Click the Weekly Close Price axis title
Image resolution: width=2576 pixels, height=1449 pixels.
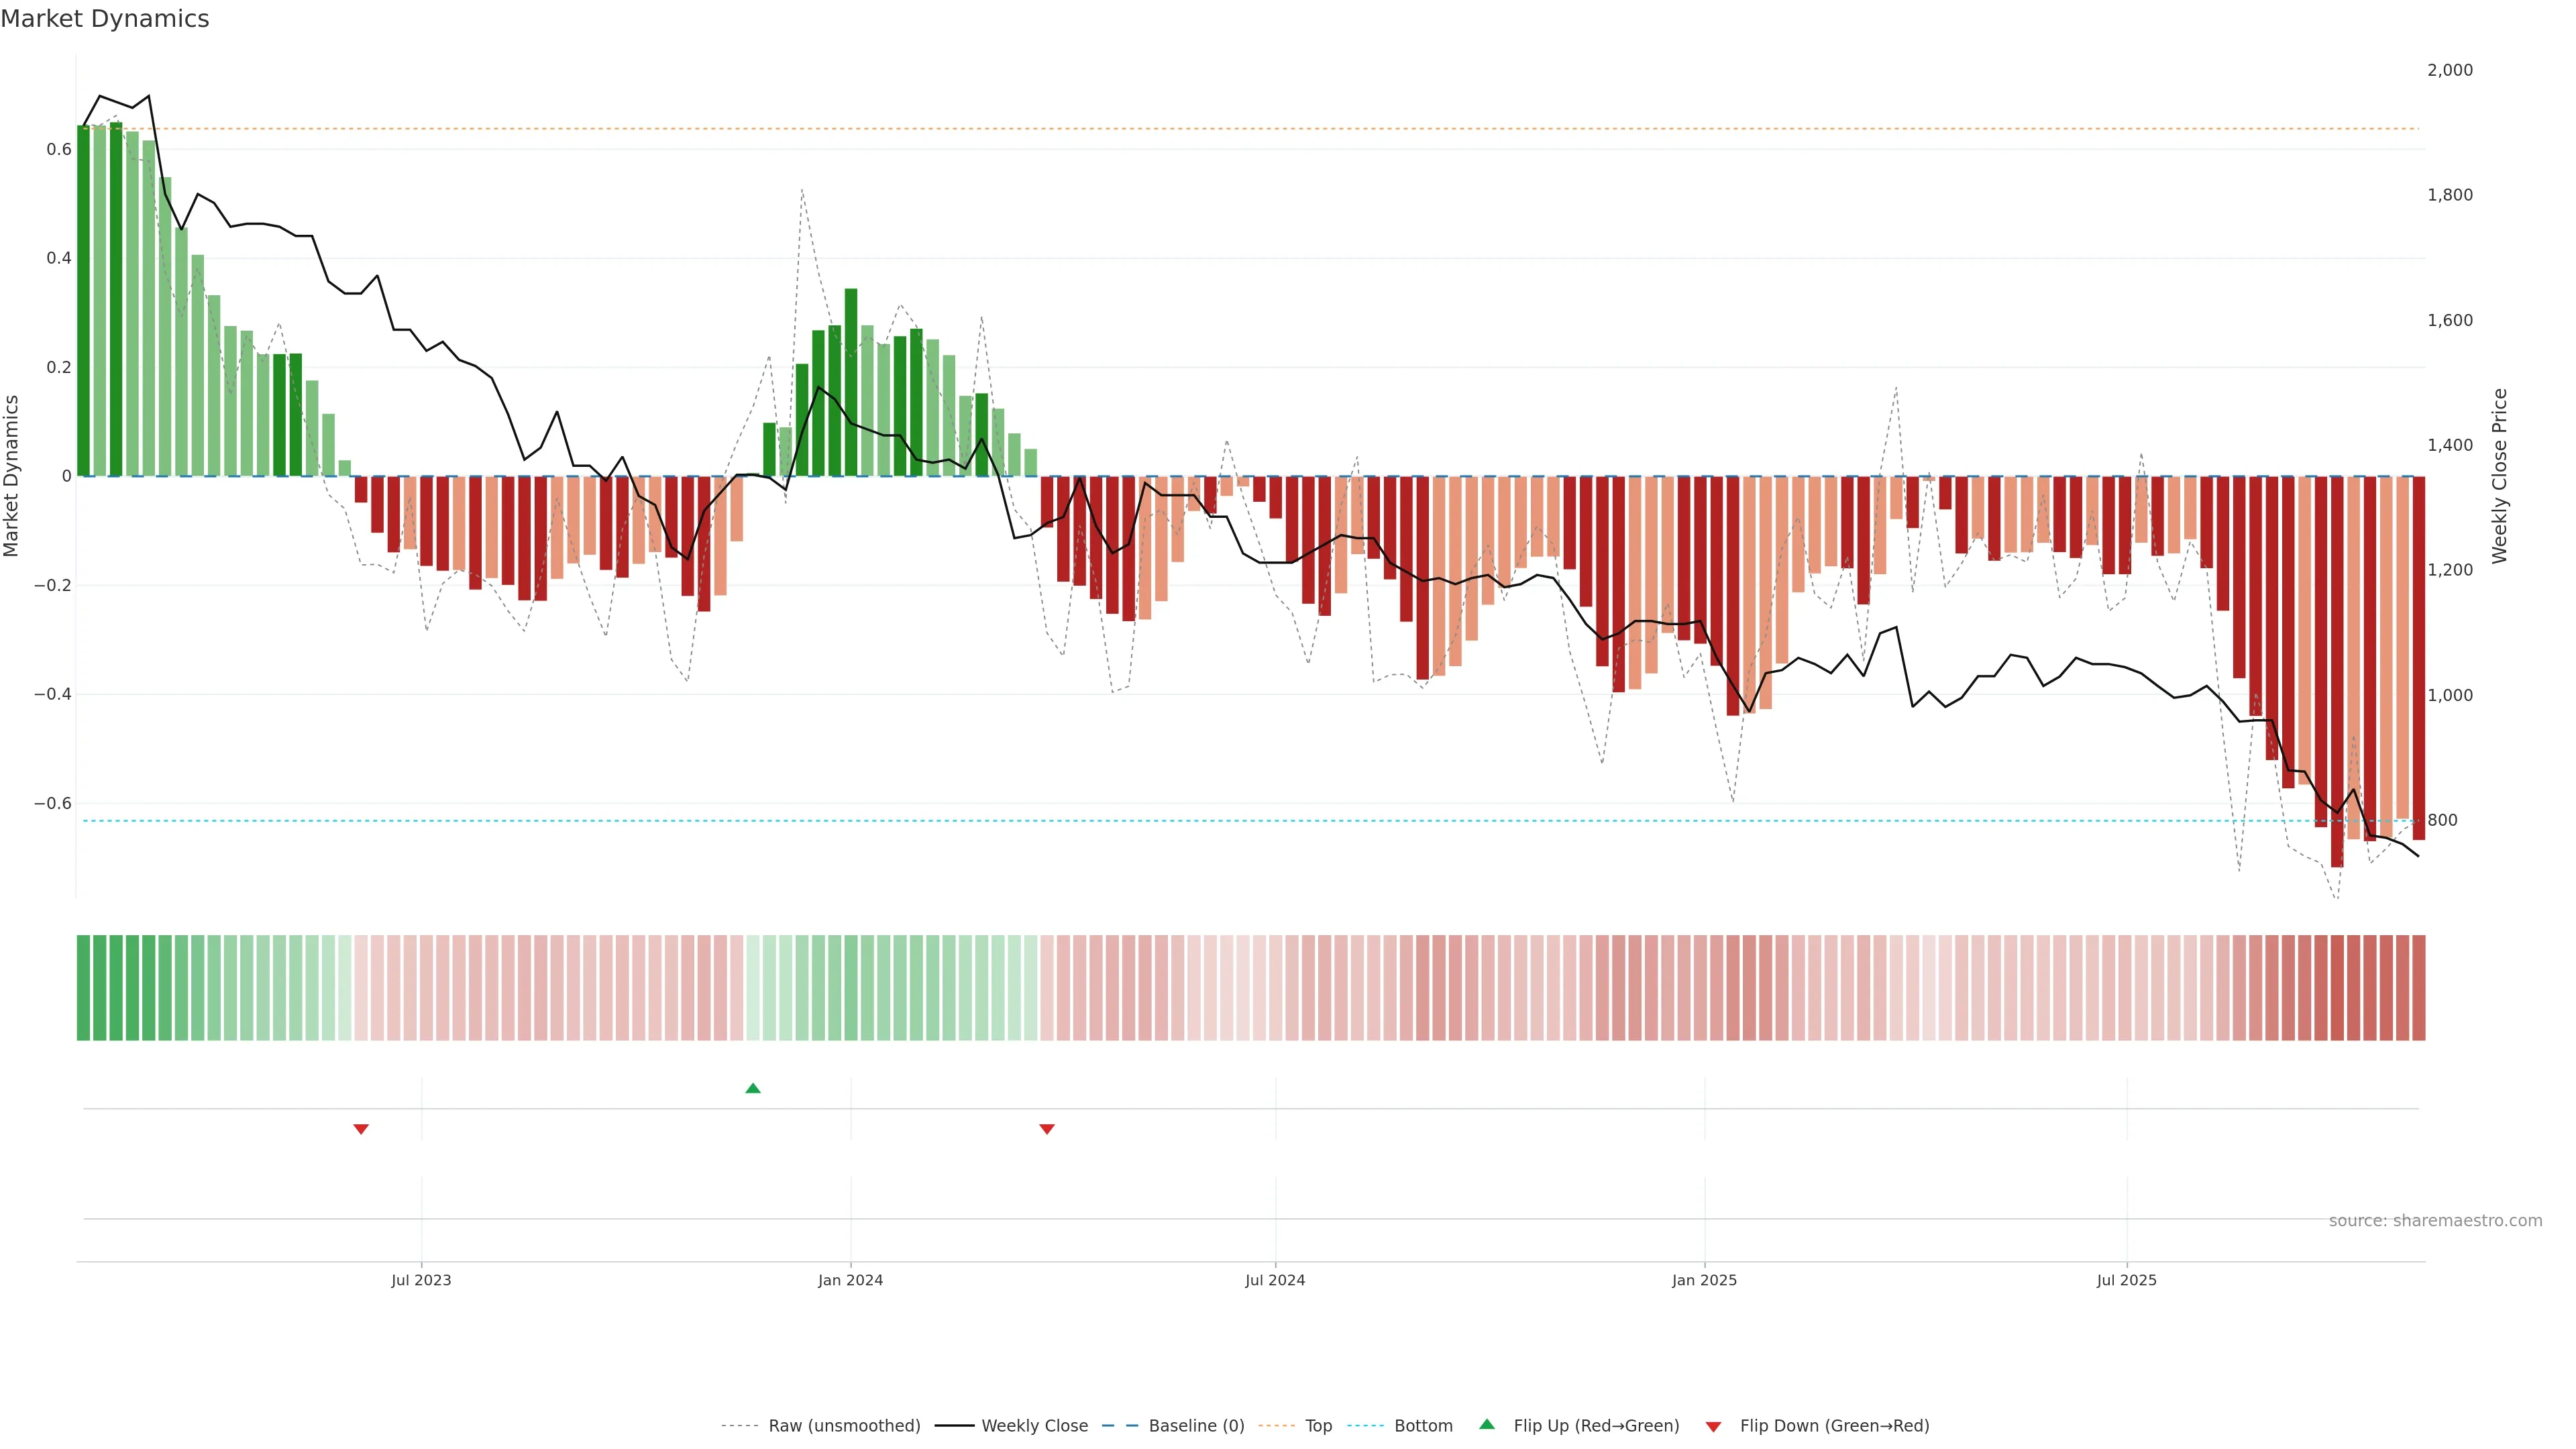coord(2499,476)
